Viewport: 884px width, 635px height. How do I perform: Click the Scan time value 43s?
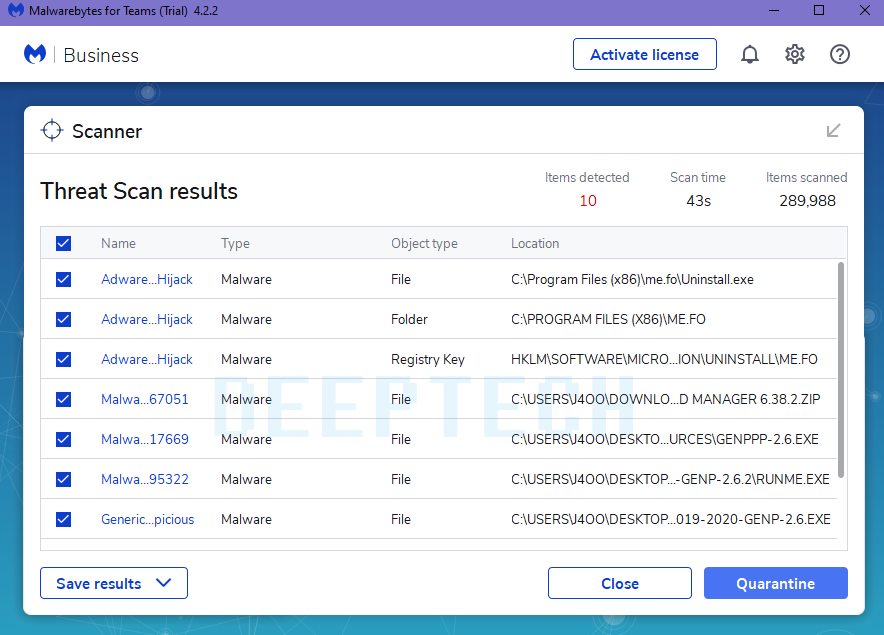698,201
